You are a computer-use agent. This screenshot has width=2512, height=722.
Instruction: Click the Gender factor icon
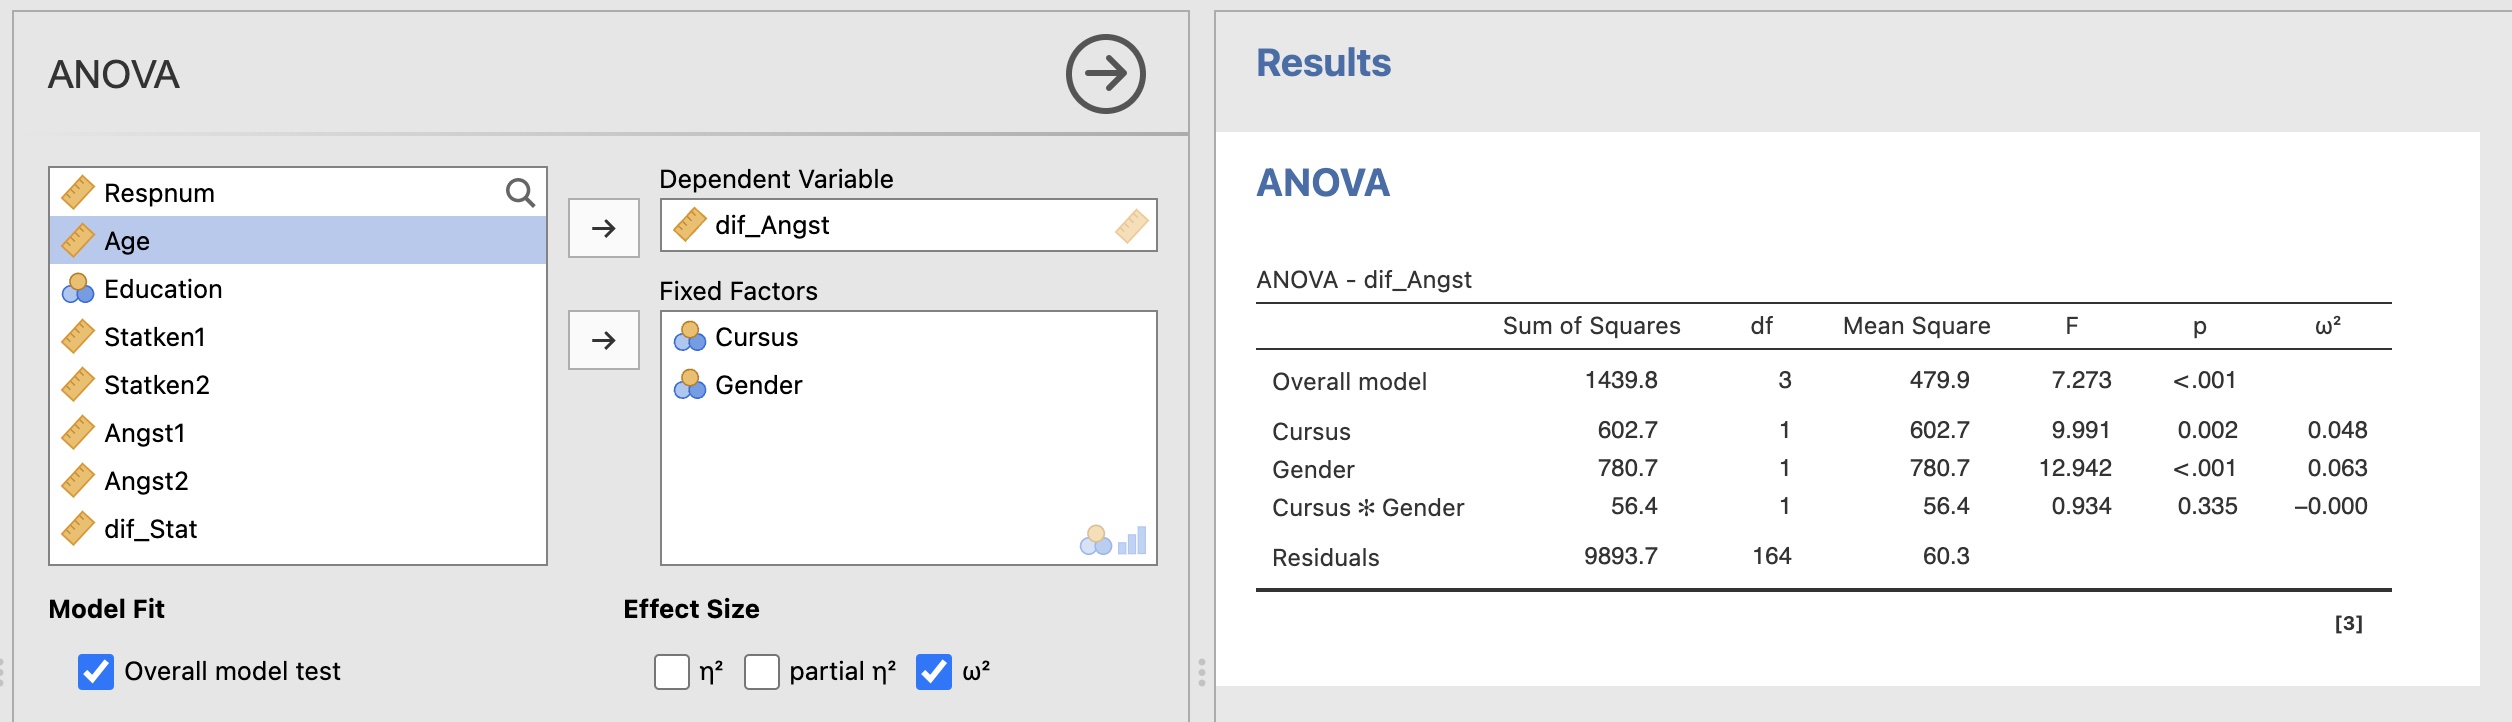(x=689, y=385)
